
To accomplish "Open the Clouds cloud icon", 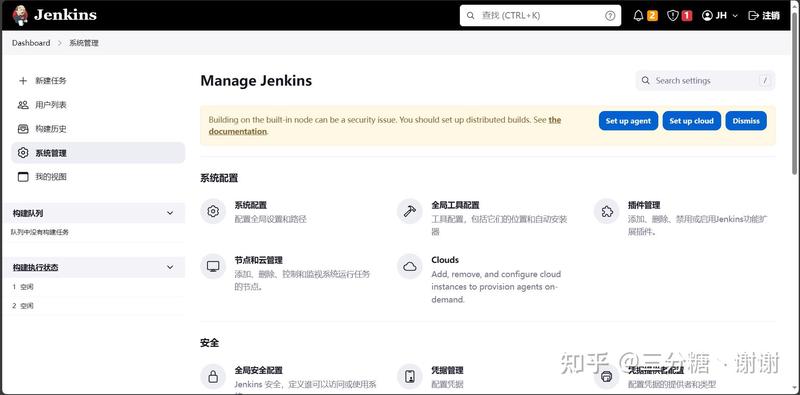I will (410, 266).
